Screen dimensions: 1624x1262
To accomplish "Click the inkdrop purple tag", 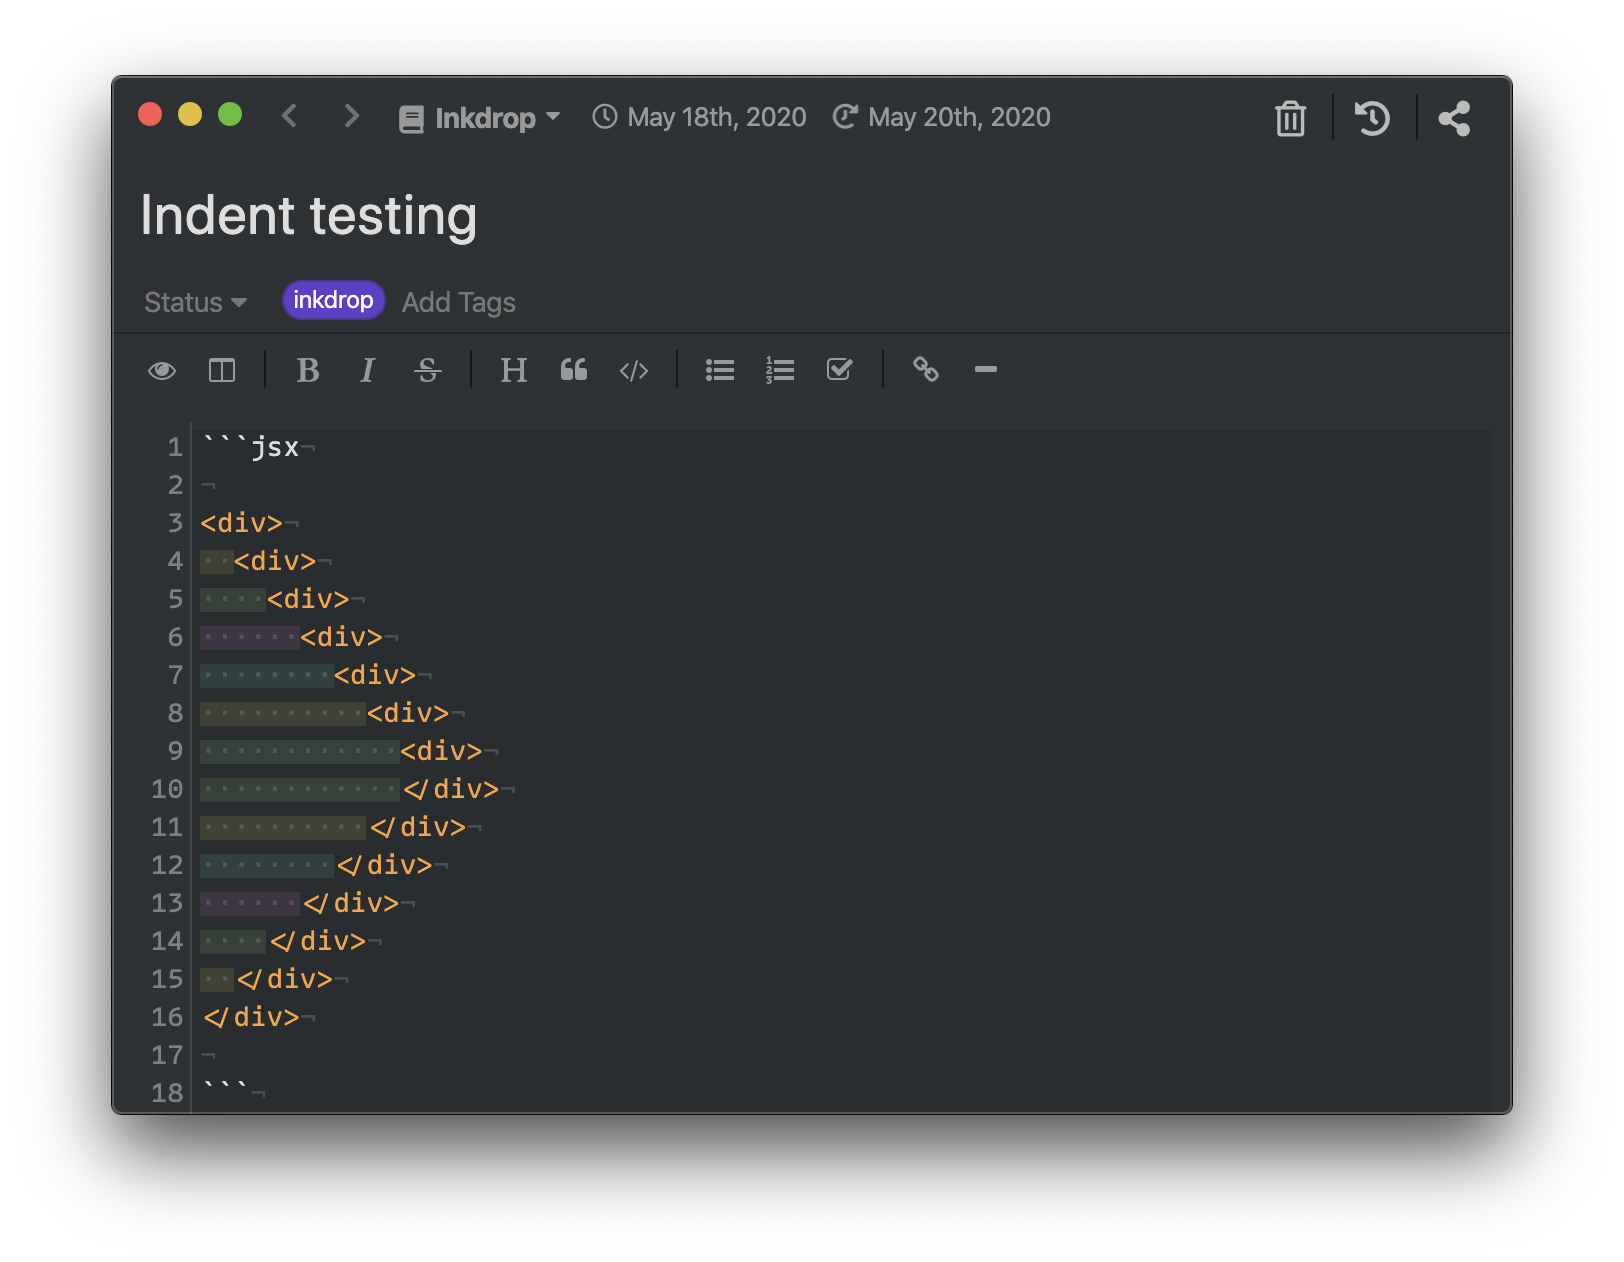I will coord(333,300).
